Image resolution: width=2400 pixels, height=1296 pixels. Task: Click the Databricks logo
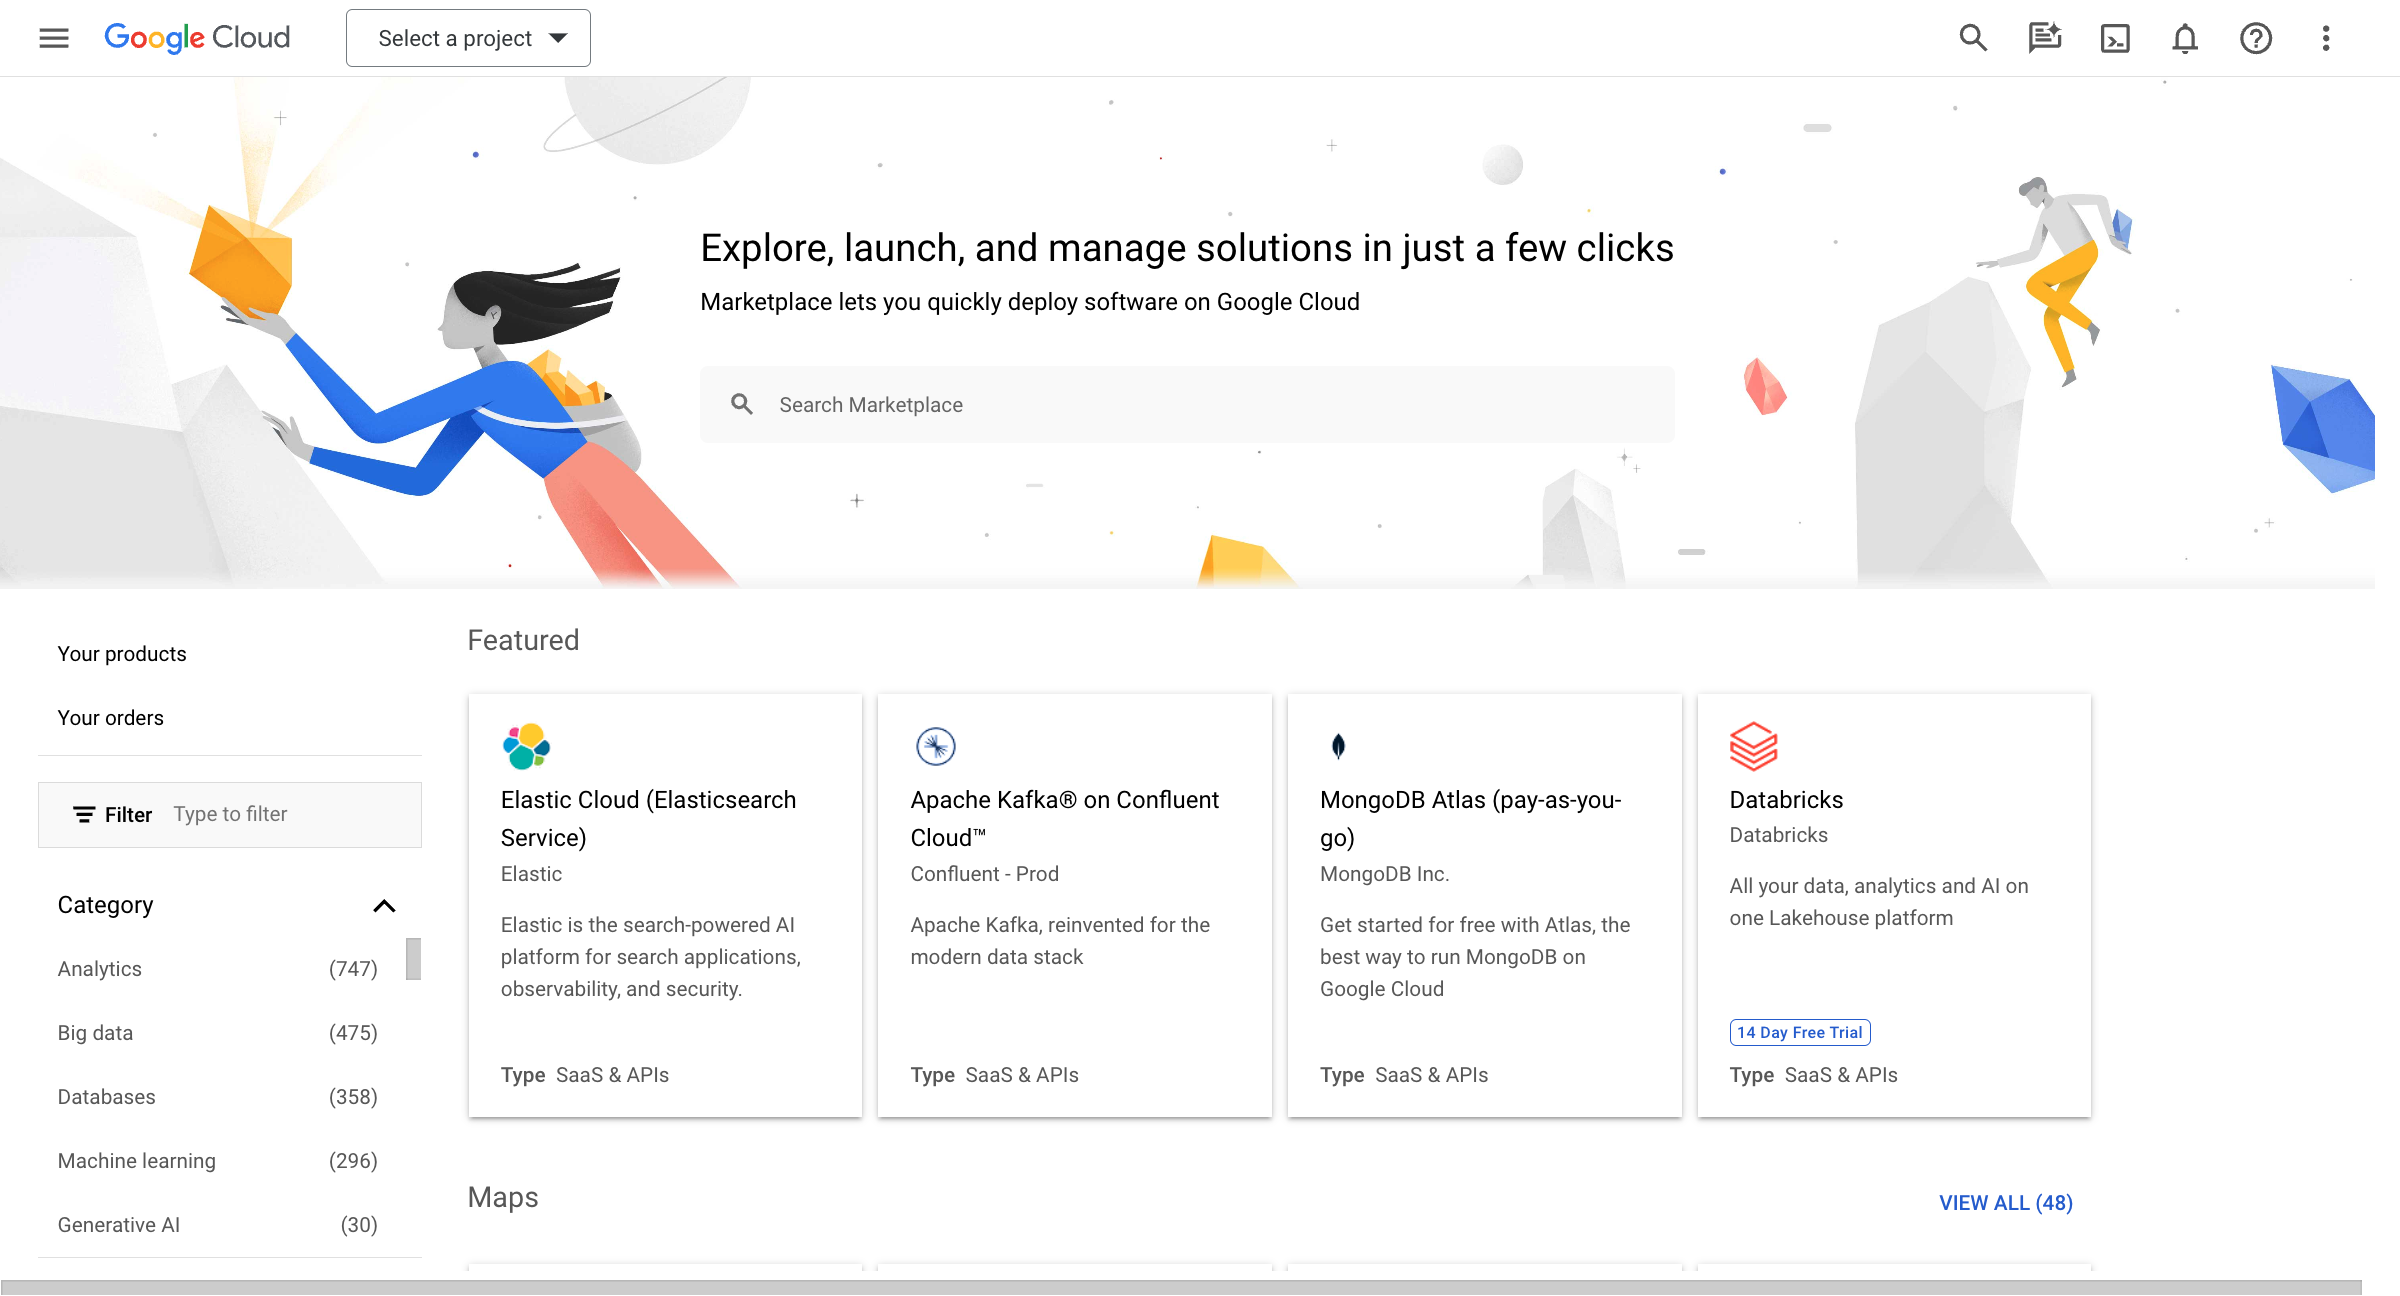pos(1752,745)
